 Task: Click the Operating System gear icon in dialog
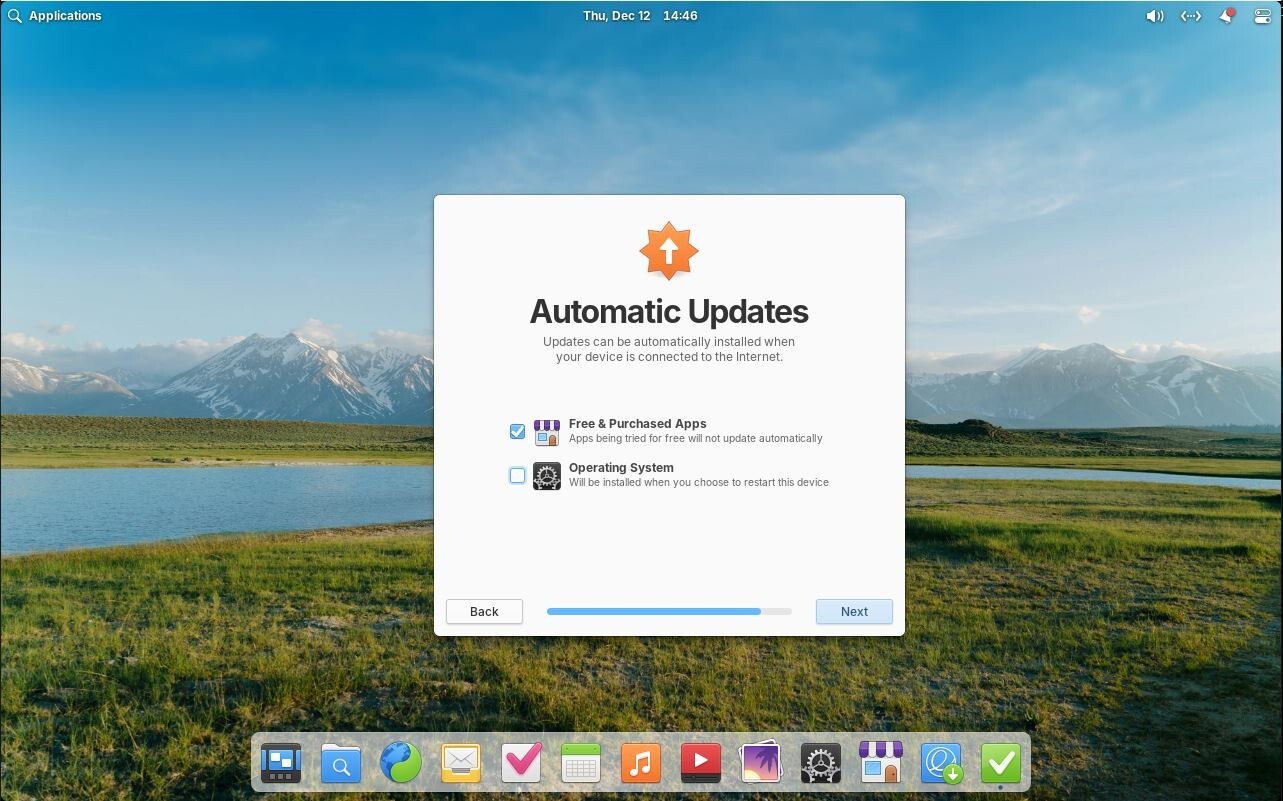point(547,476)
